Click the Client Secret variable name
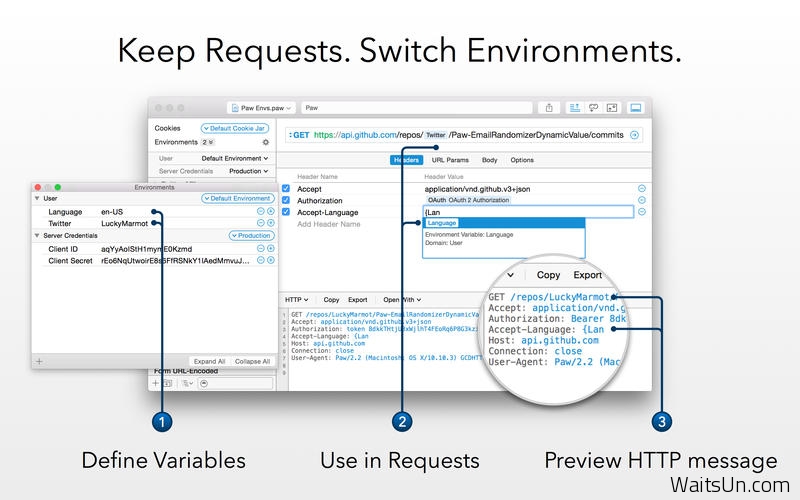The image size is (800, 500). coord(70,261)
